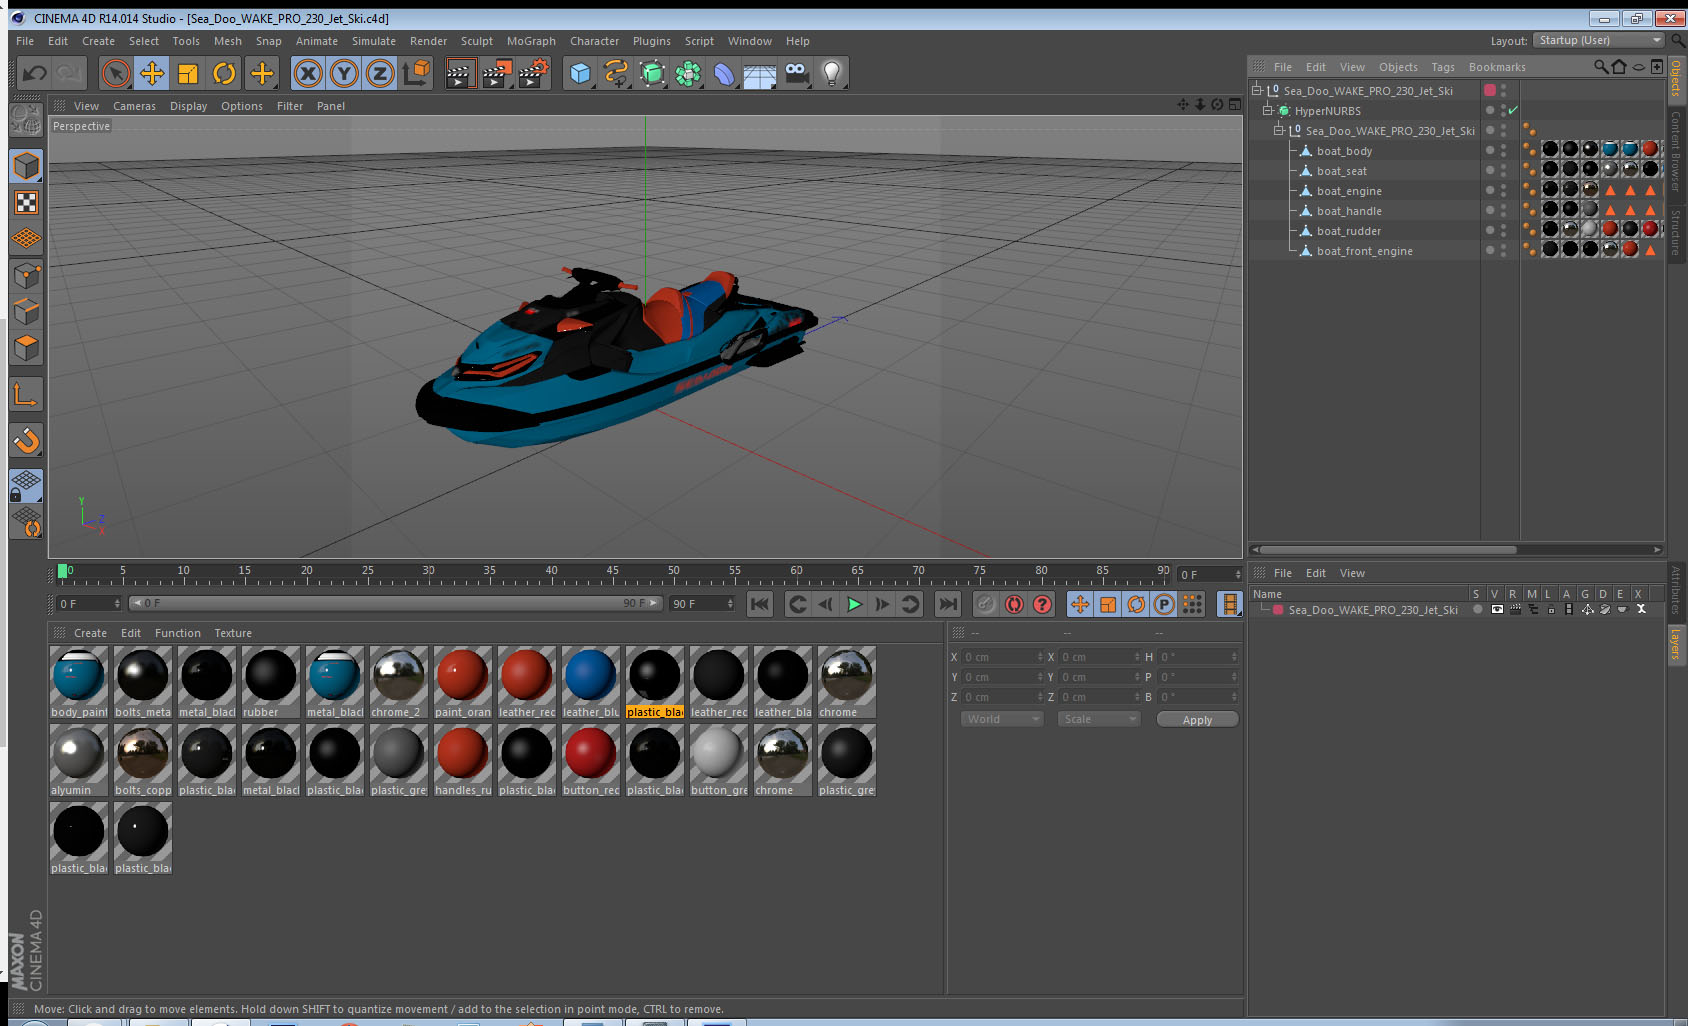Viewport: 1688px width, 1026px height.
Task: Open the viewport Cameras menu
Action: 134,106
